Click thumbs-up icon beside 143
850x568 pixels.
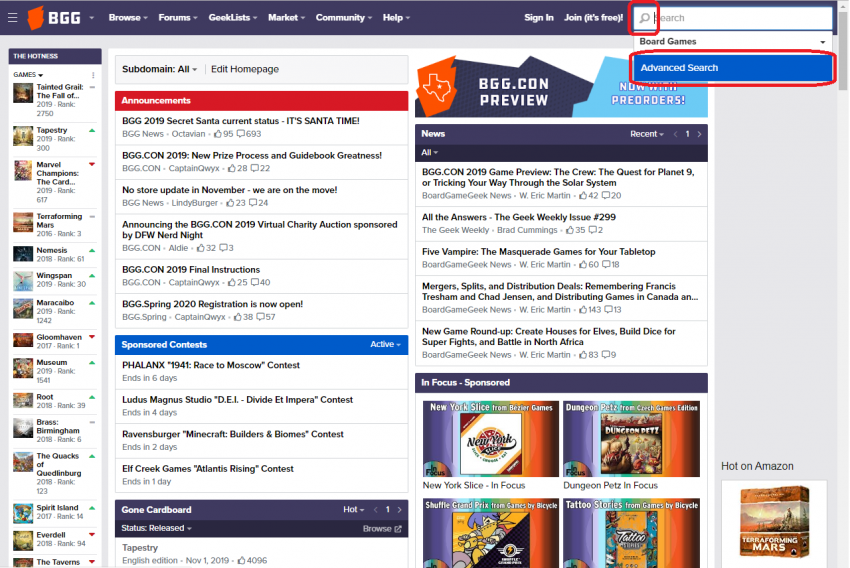tap(583, 310)
